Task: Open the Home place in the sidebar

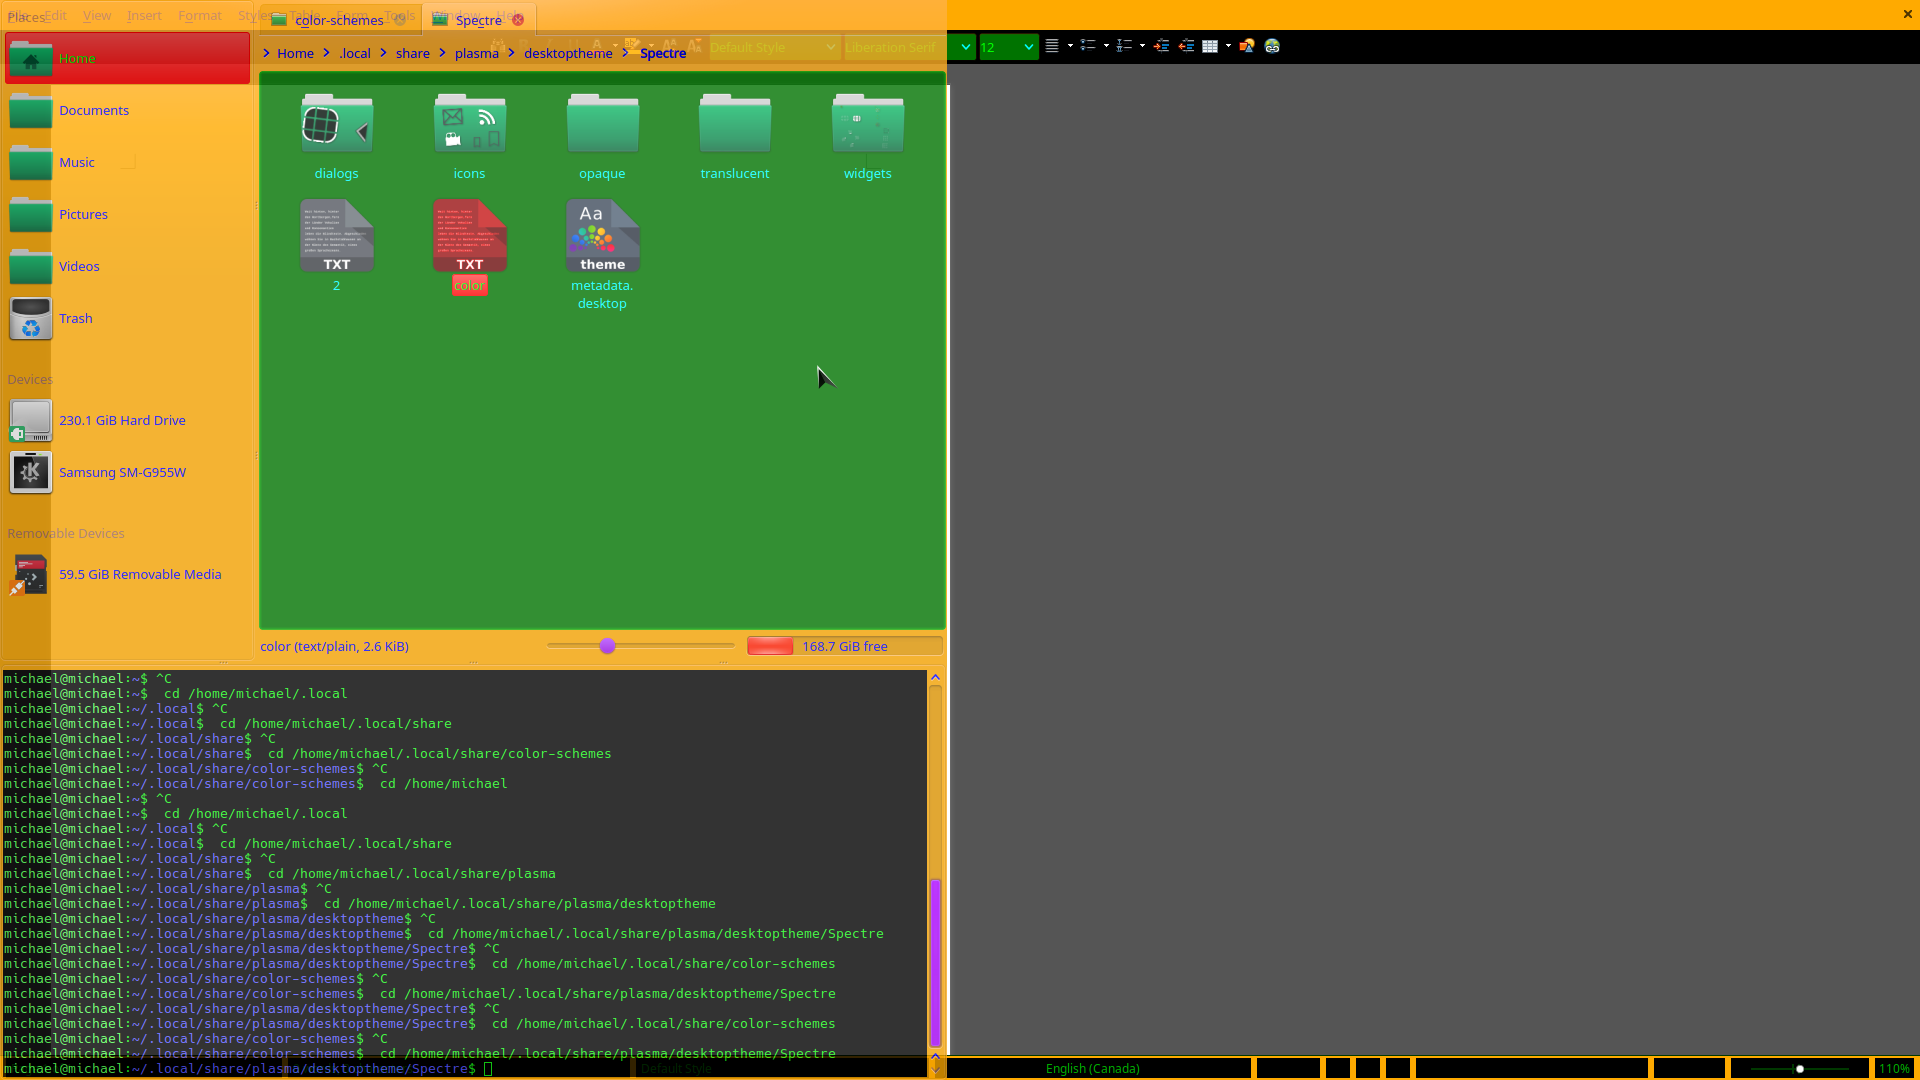Action: coord(127,58)
